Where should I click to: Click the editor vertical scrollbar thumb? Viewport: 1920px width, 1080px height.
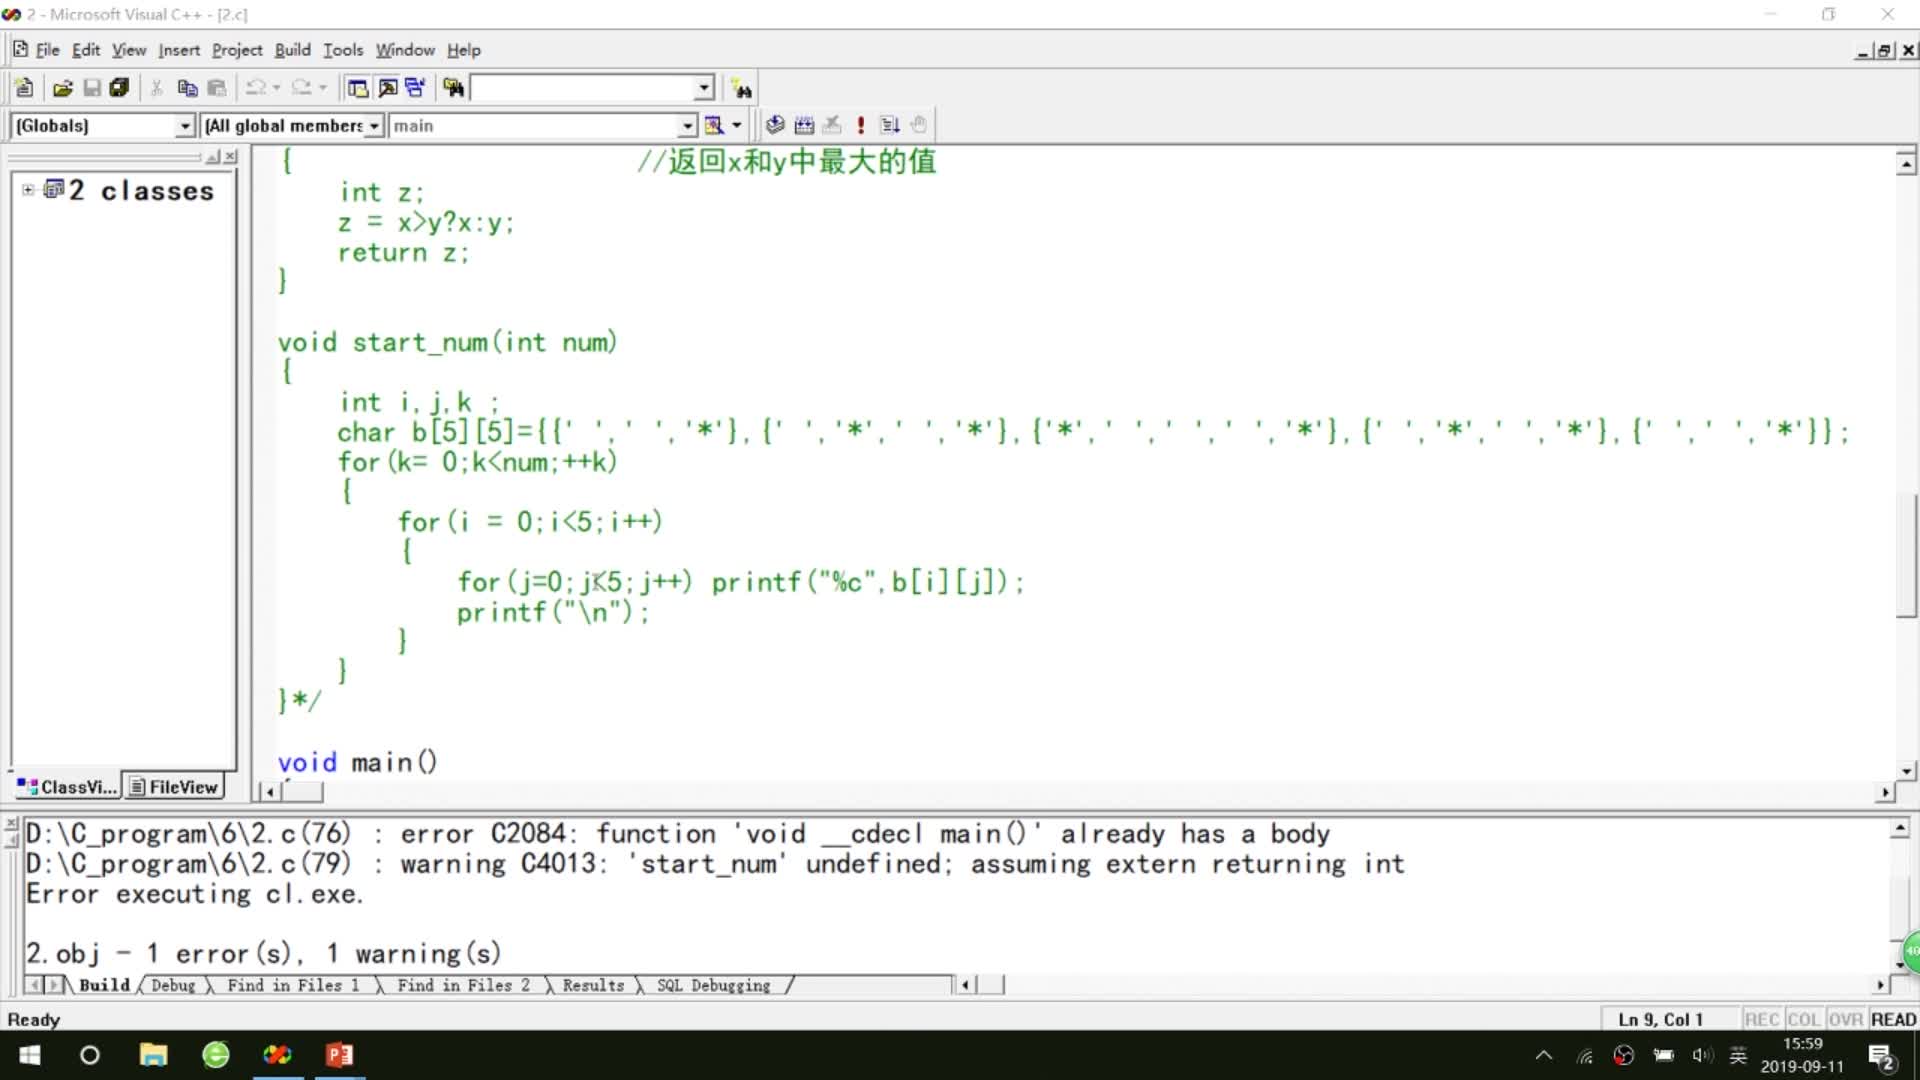[1906, 555]
